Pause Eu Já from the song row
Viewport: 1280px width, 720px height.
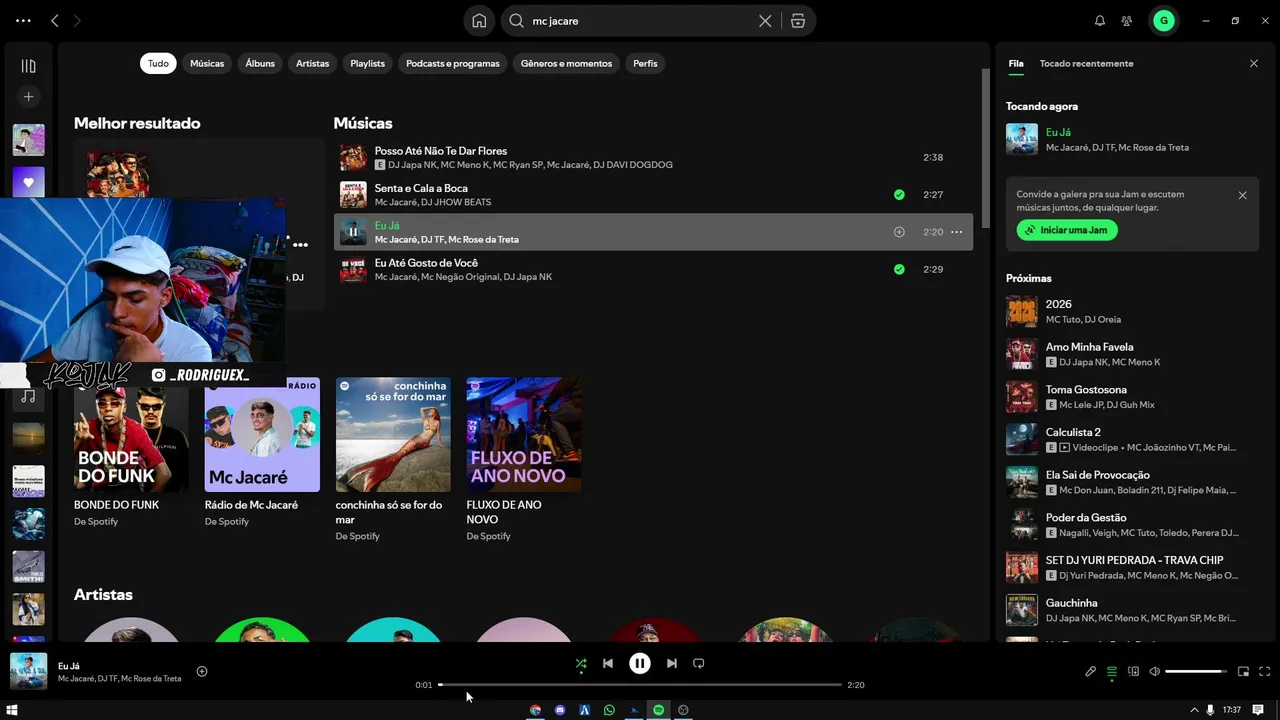pos(353,232)
